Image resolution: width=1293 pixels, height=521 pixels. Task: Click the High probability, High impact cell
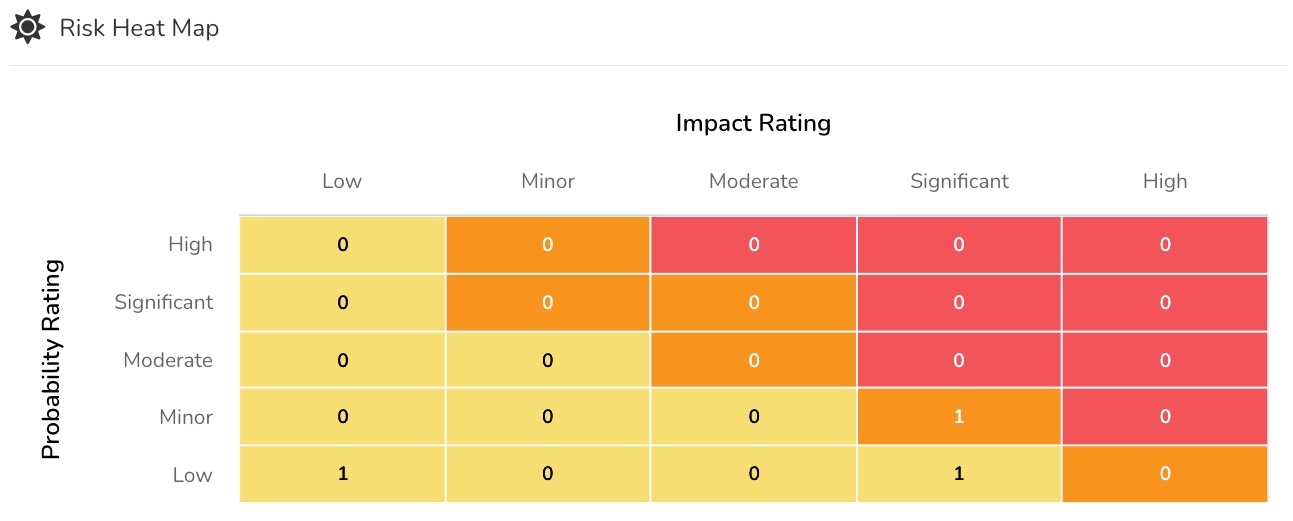tap(1165, 244)
